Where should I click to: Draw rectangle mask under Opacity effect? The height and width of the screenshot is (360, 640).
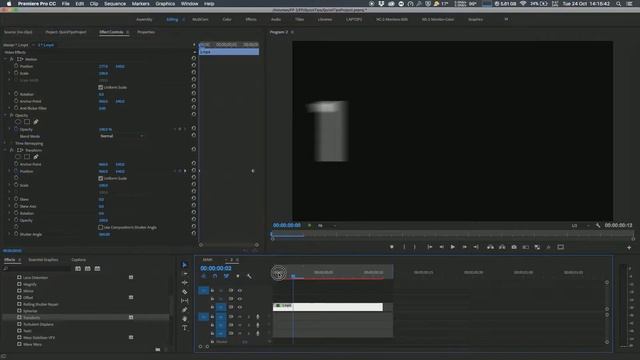[x=27, y=122]
